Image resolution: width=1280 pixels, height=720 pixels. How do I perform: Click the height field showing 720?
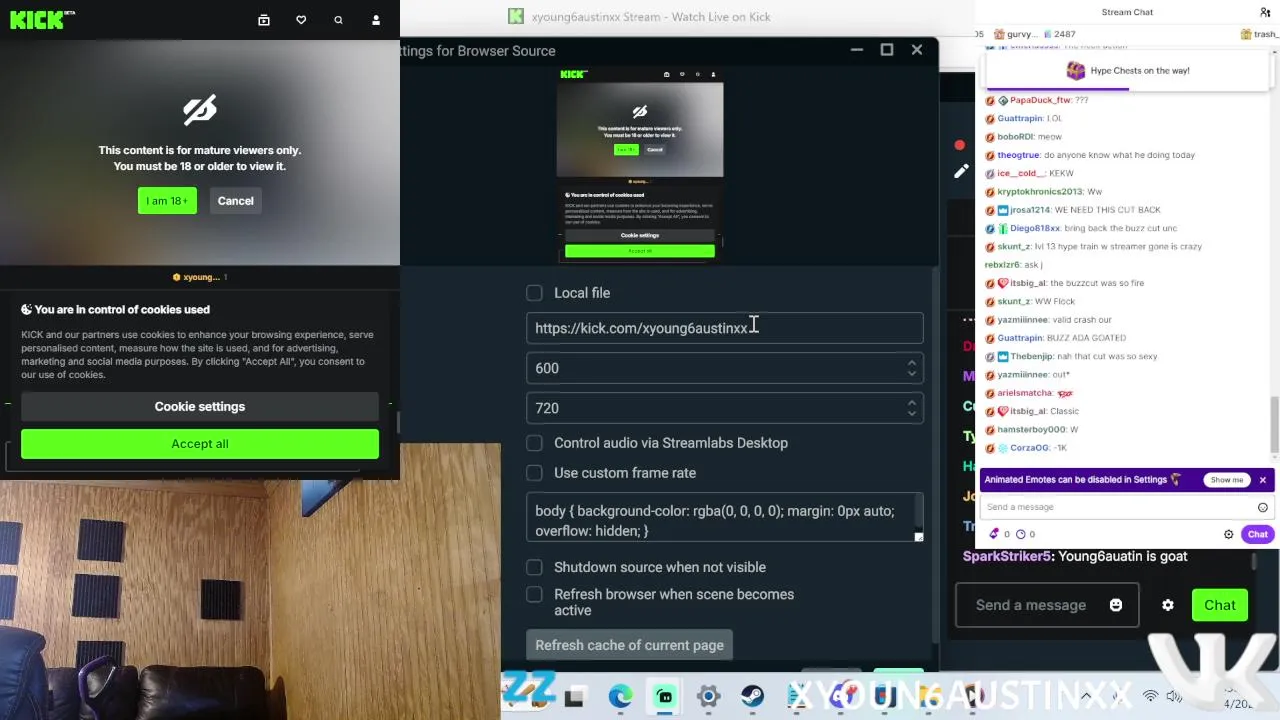click(725, 408)
